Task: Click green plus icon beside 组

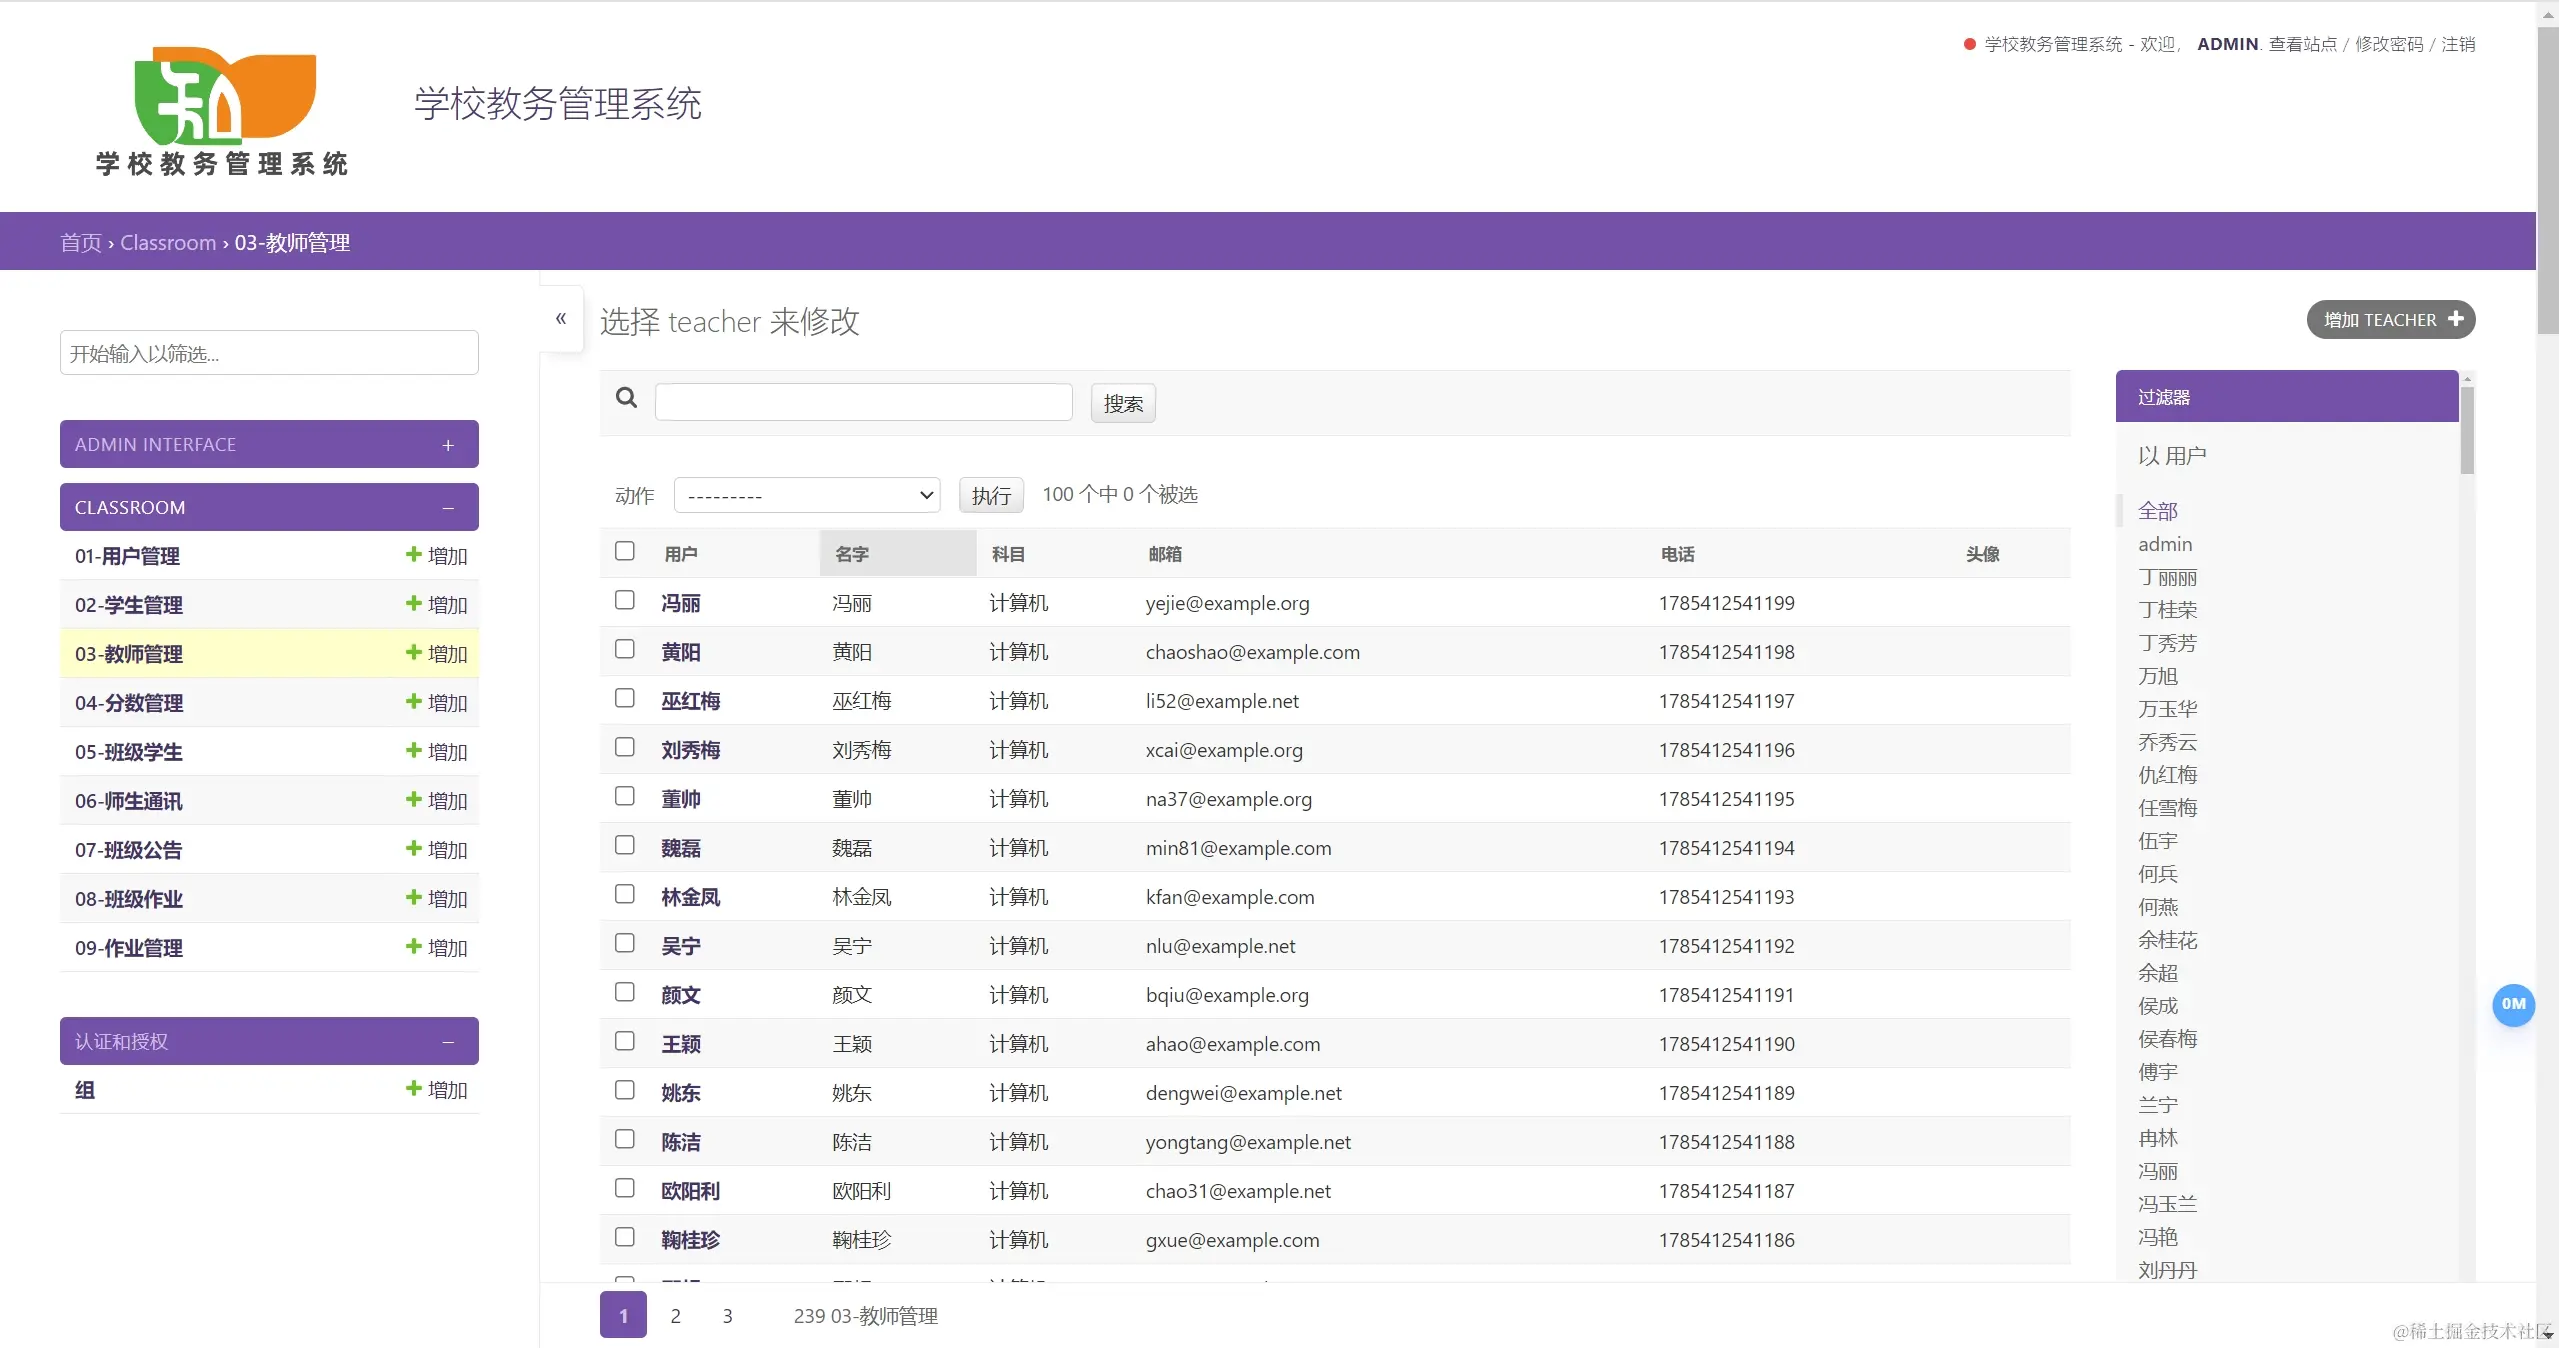Action: click(413, 1089)
